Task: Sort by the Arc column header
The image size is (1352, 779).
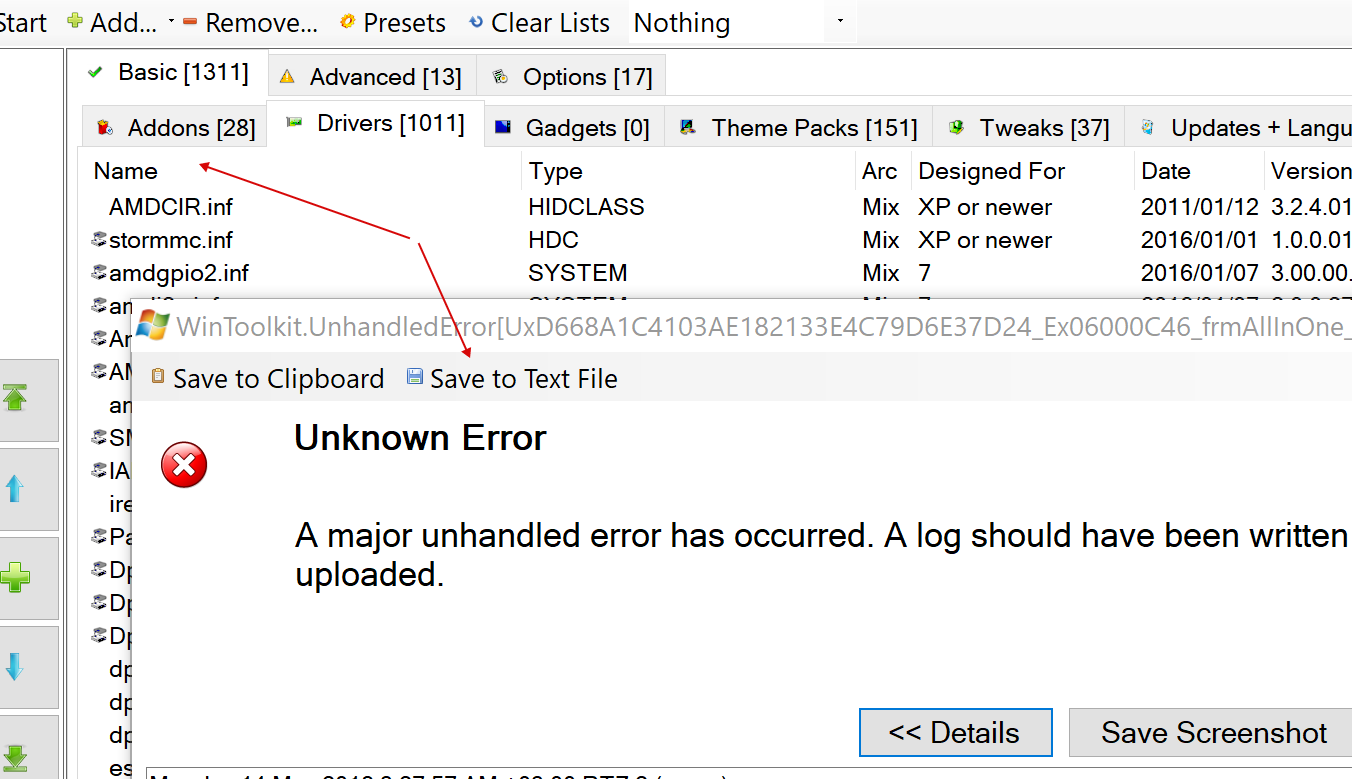Action: click(x=884, y=171)
